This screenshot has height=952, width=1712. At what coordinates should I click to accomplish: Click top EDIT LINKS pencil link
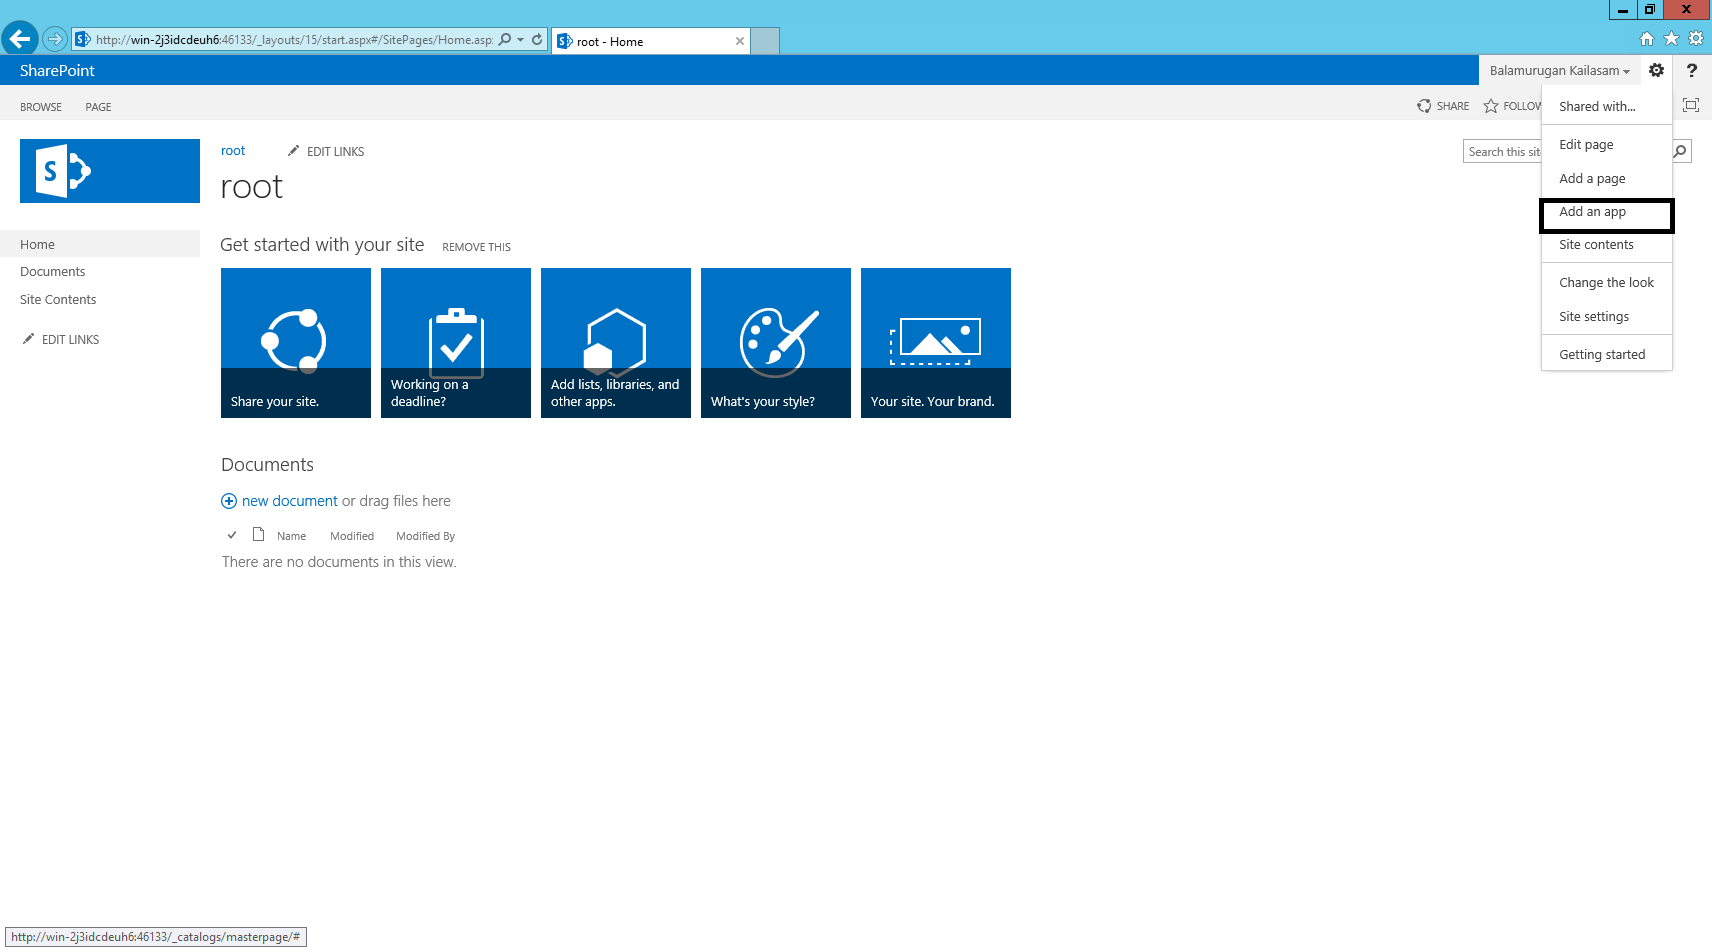pos(326,151)
